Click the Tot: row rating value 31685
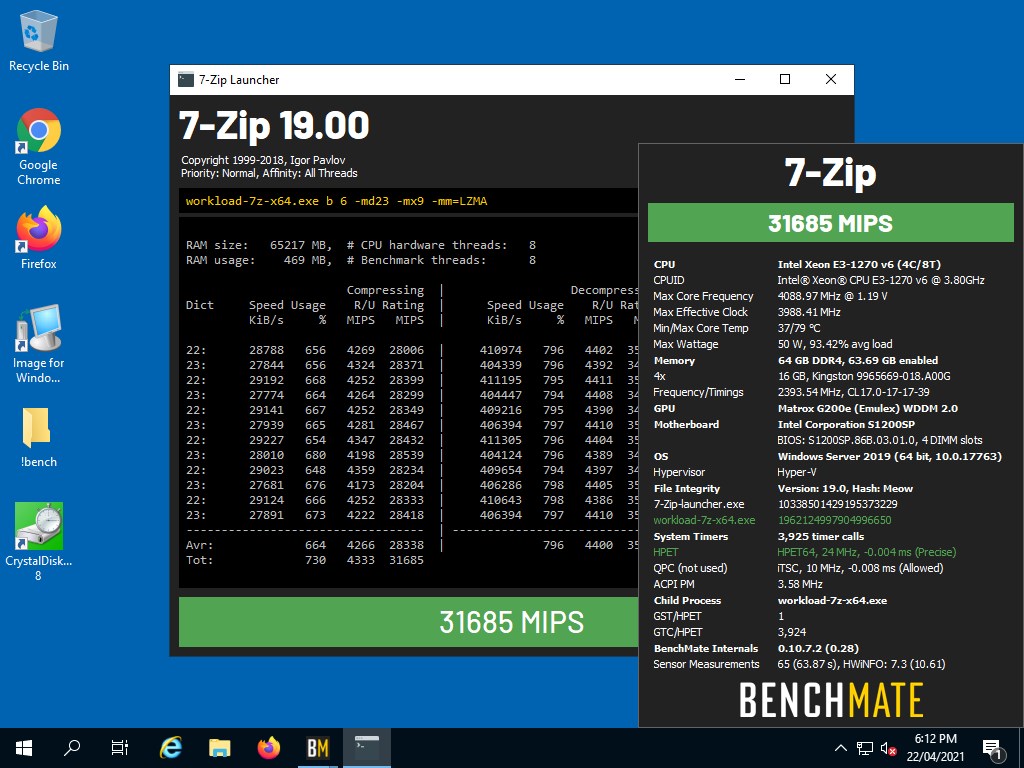This screenshot has height=768, width=1024. pyautogui.click(x=406, y=560)
